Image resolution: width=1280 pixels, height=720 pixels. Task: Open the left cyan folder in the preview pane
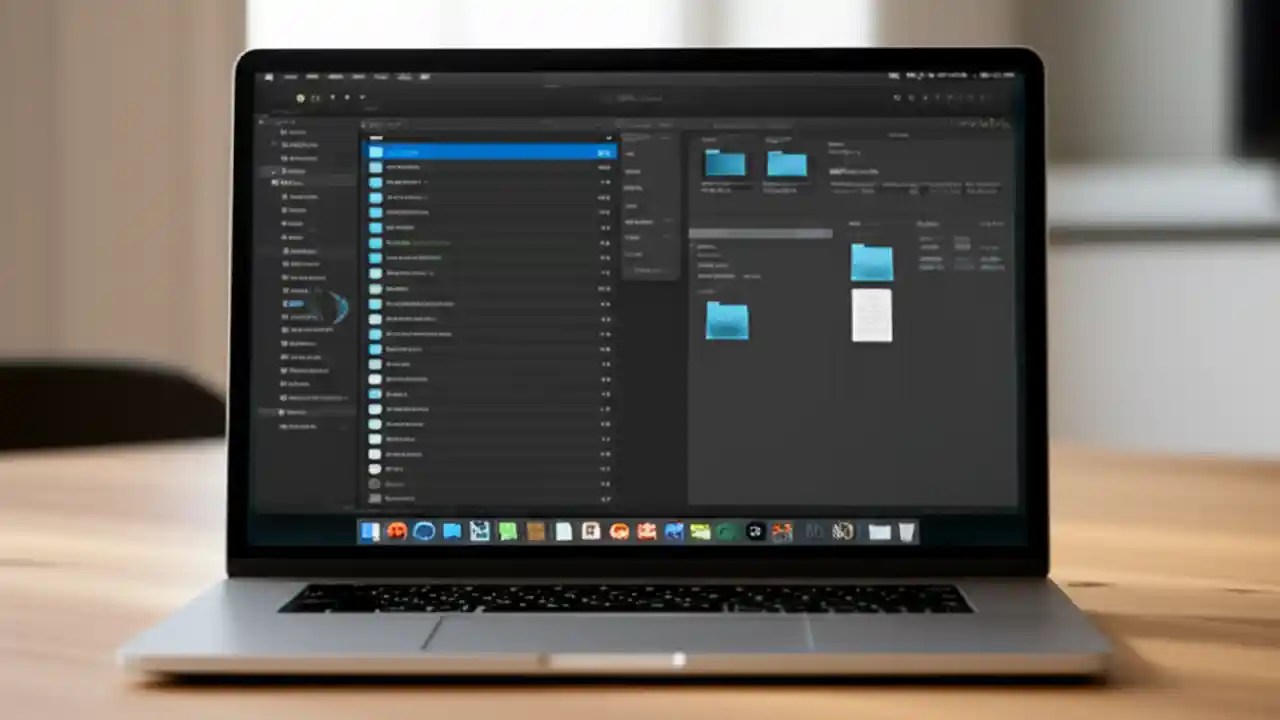pos(725,162)
